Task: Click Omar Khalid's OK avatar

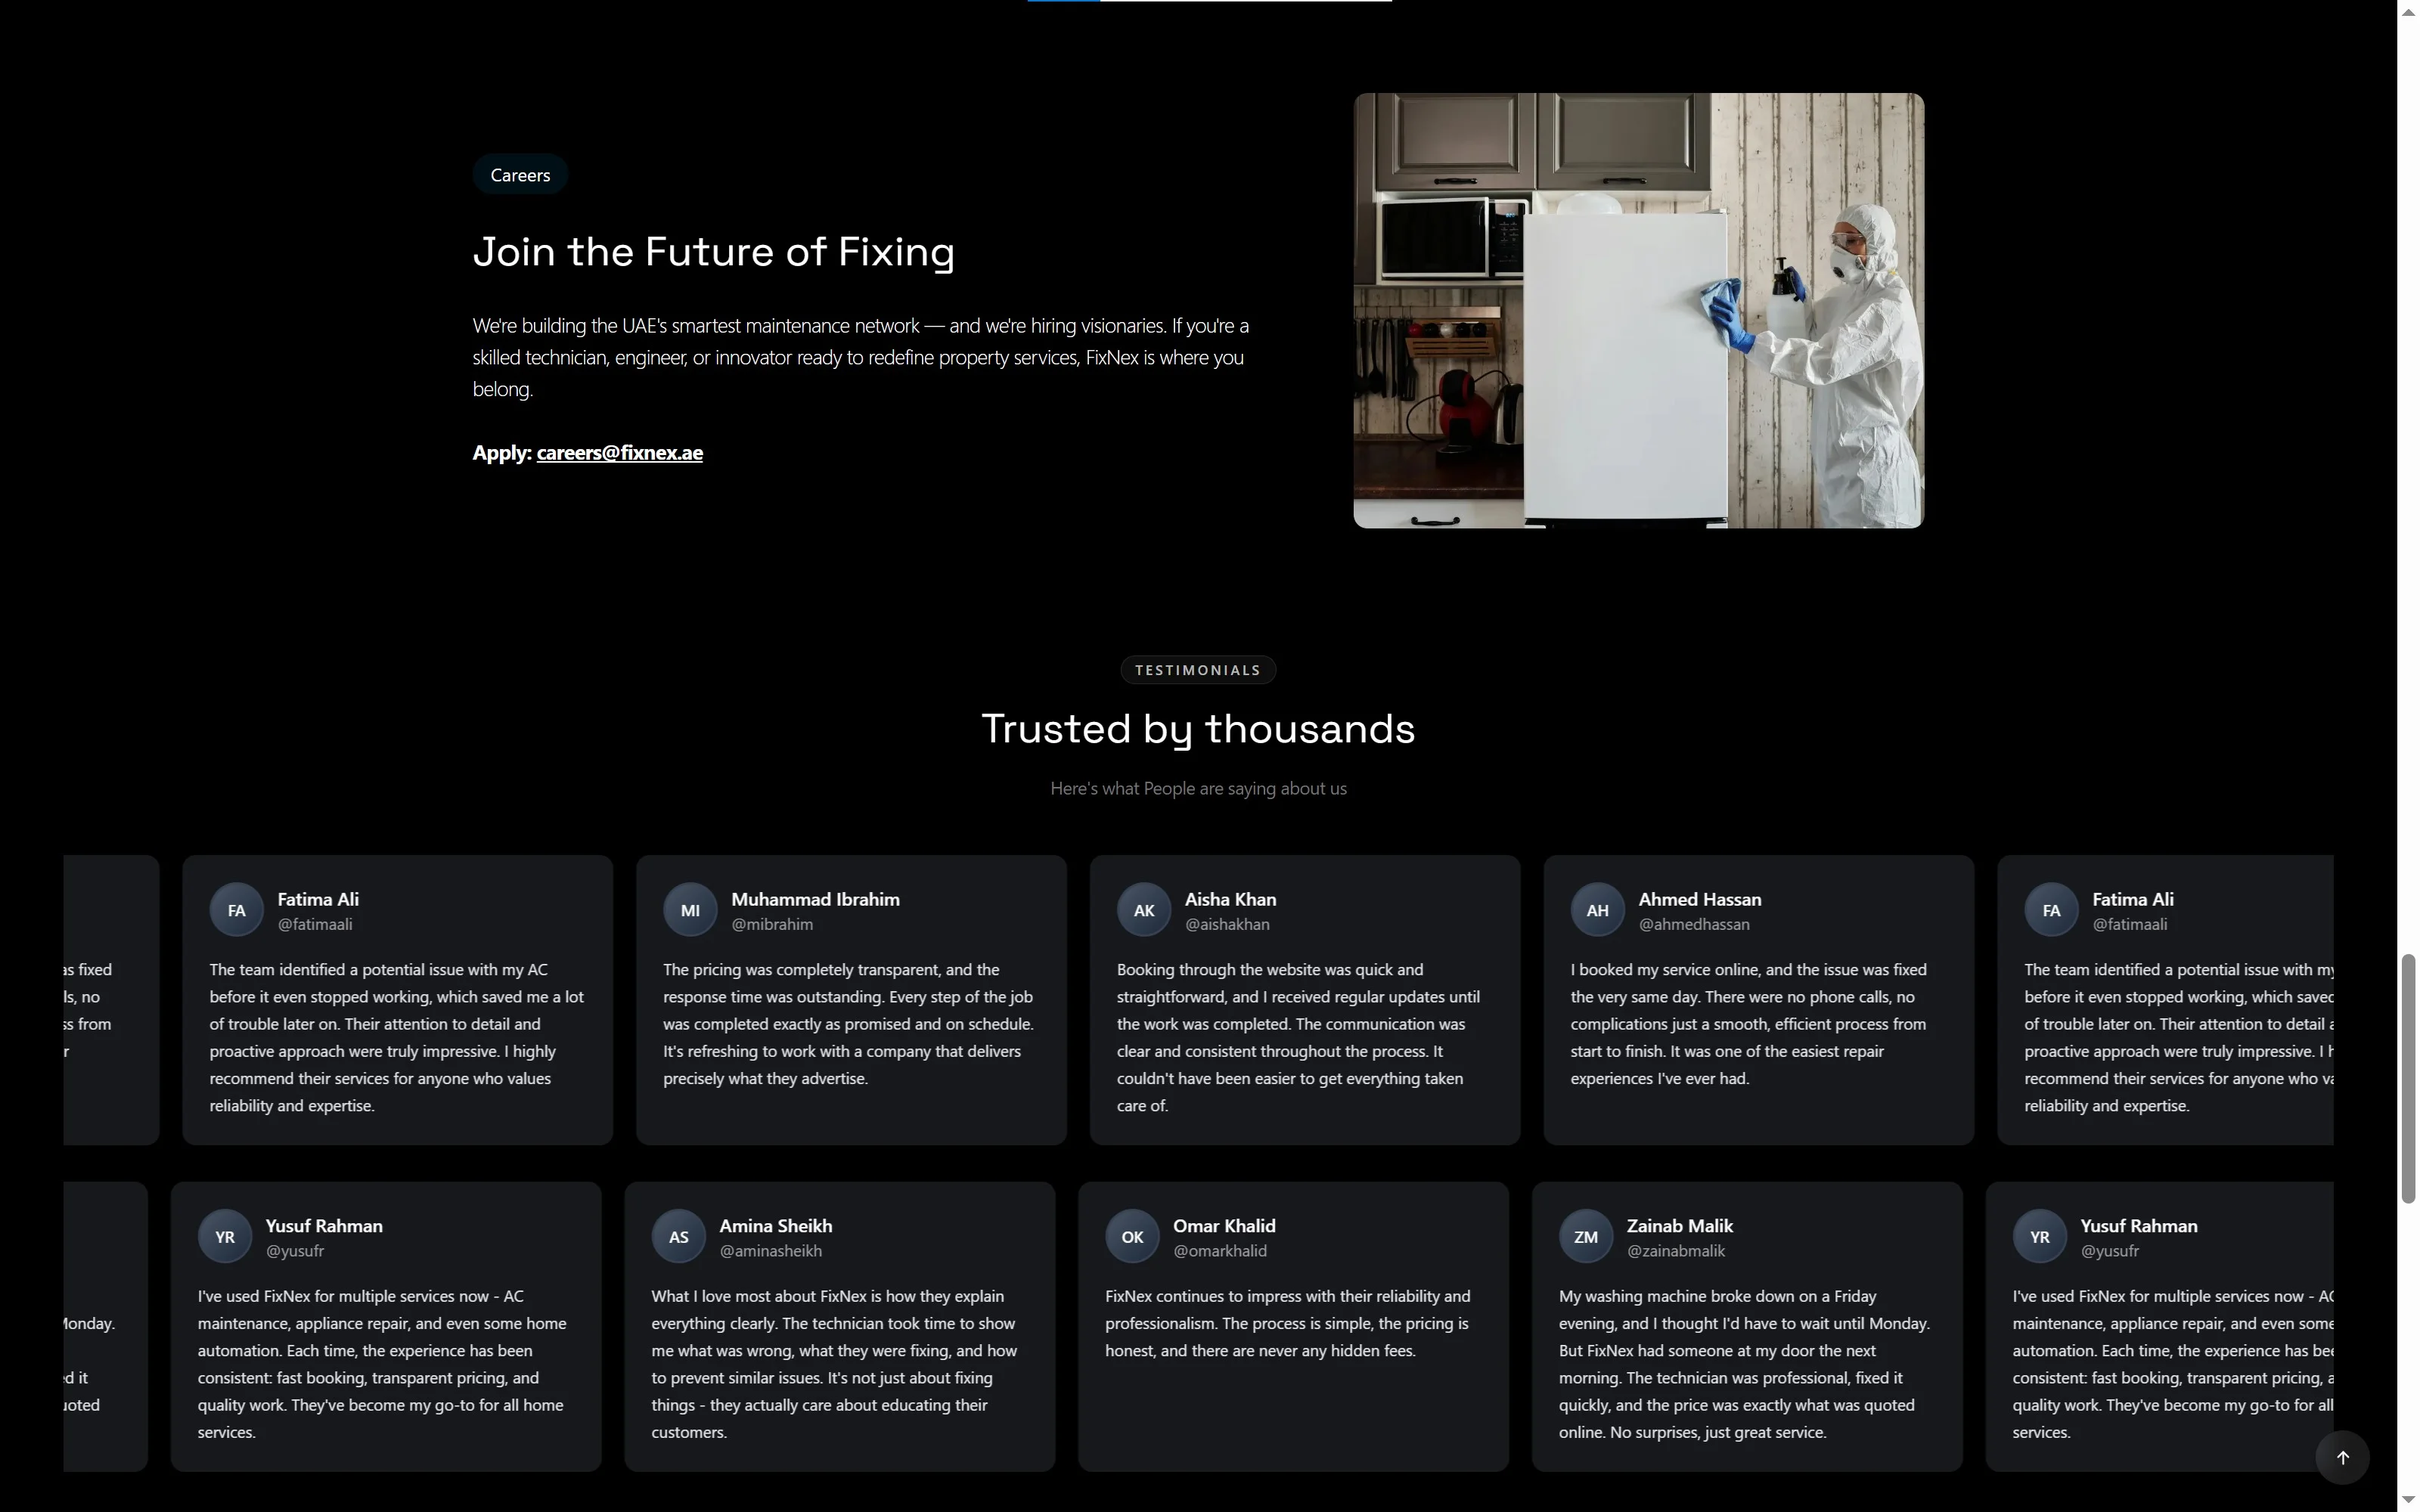Action: click(1132, 1237)
